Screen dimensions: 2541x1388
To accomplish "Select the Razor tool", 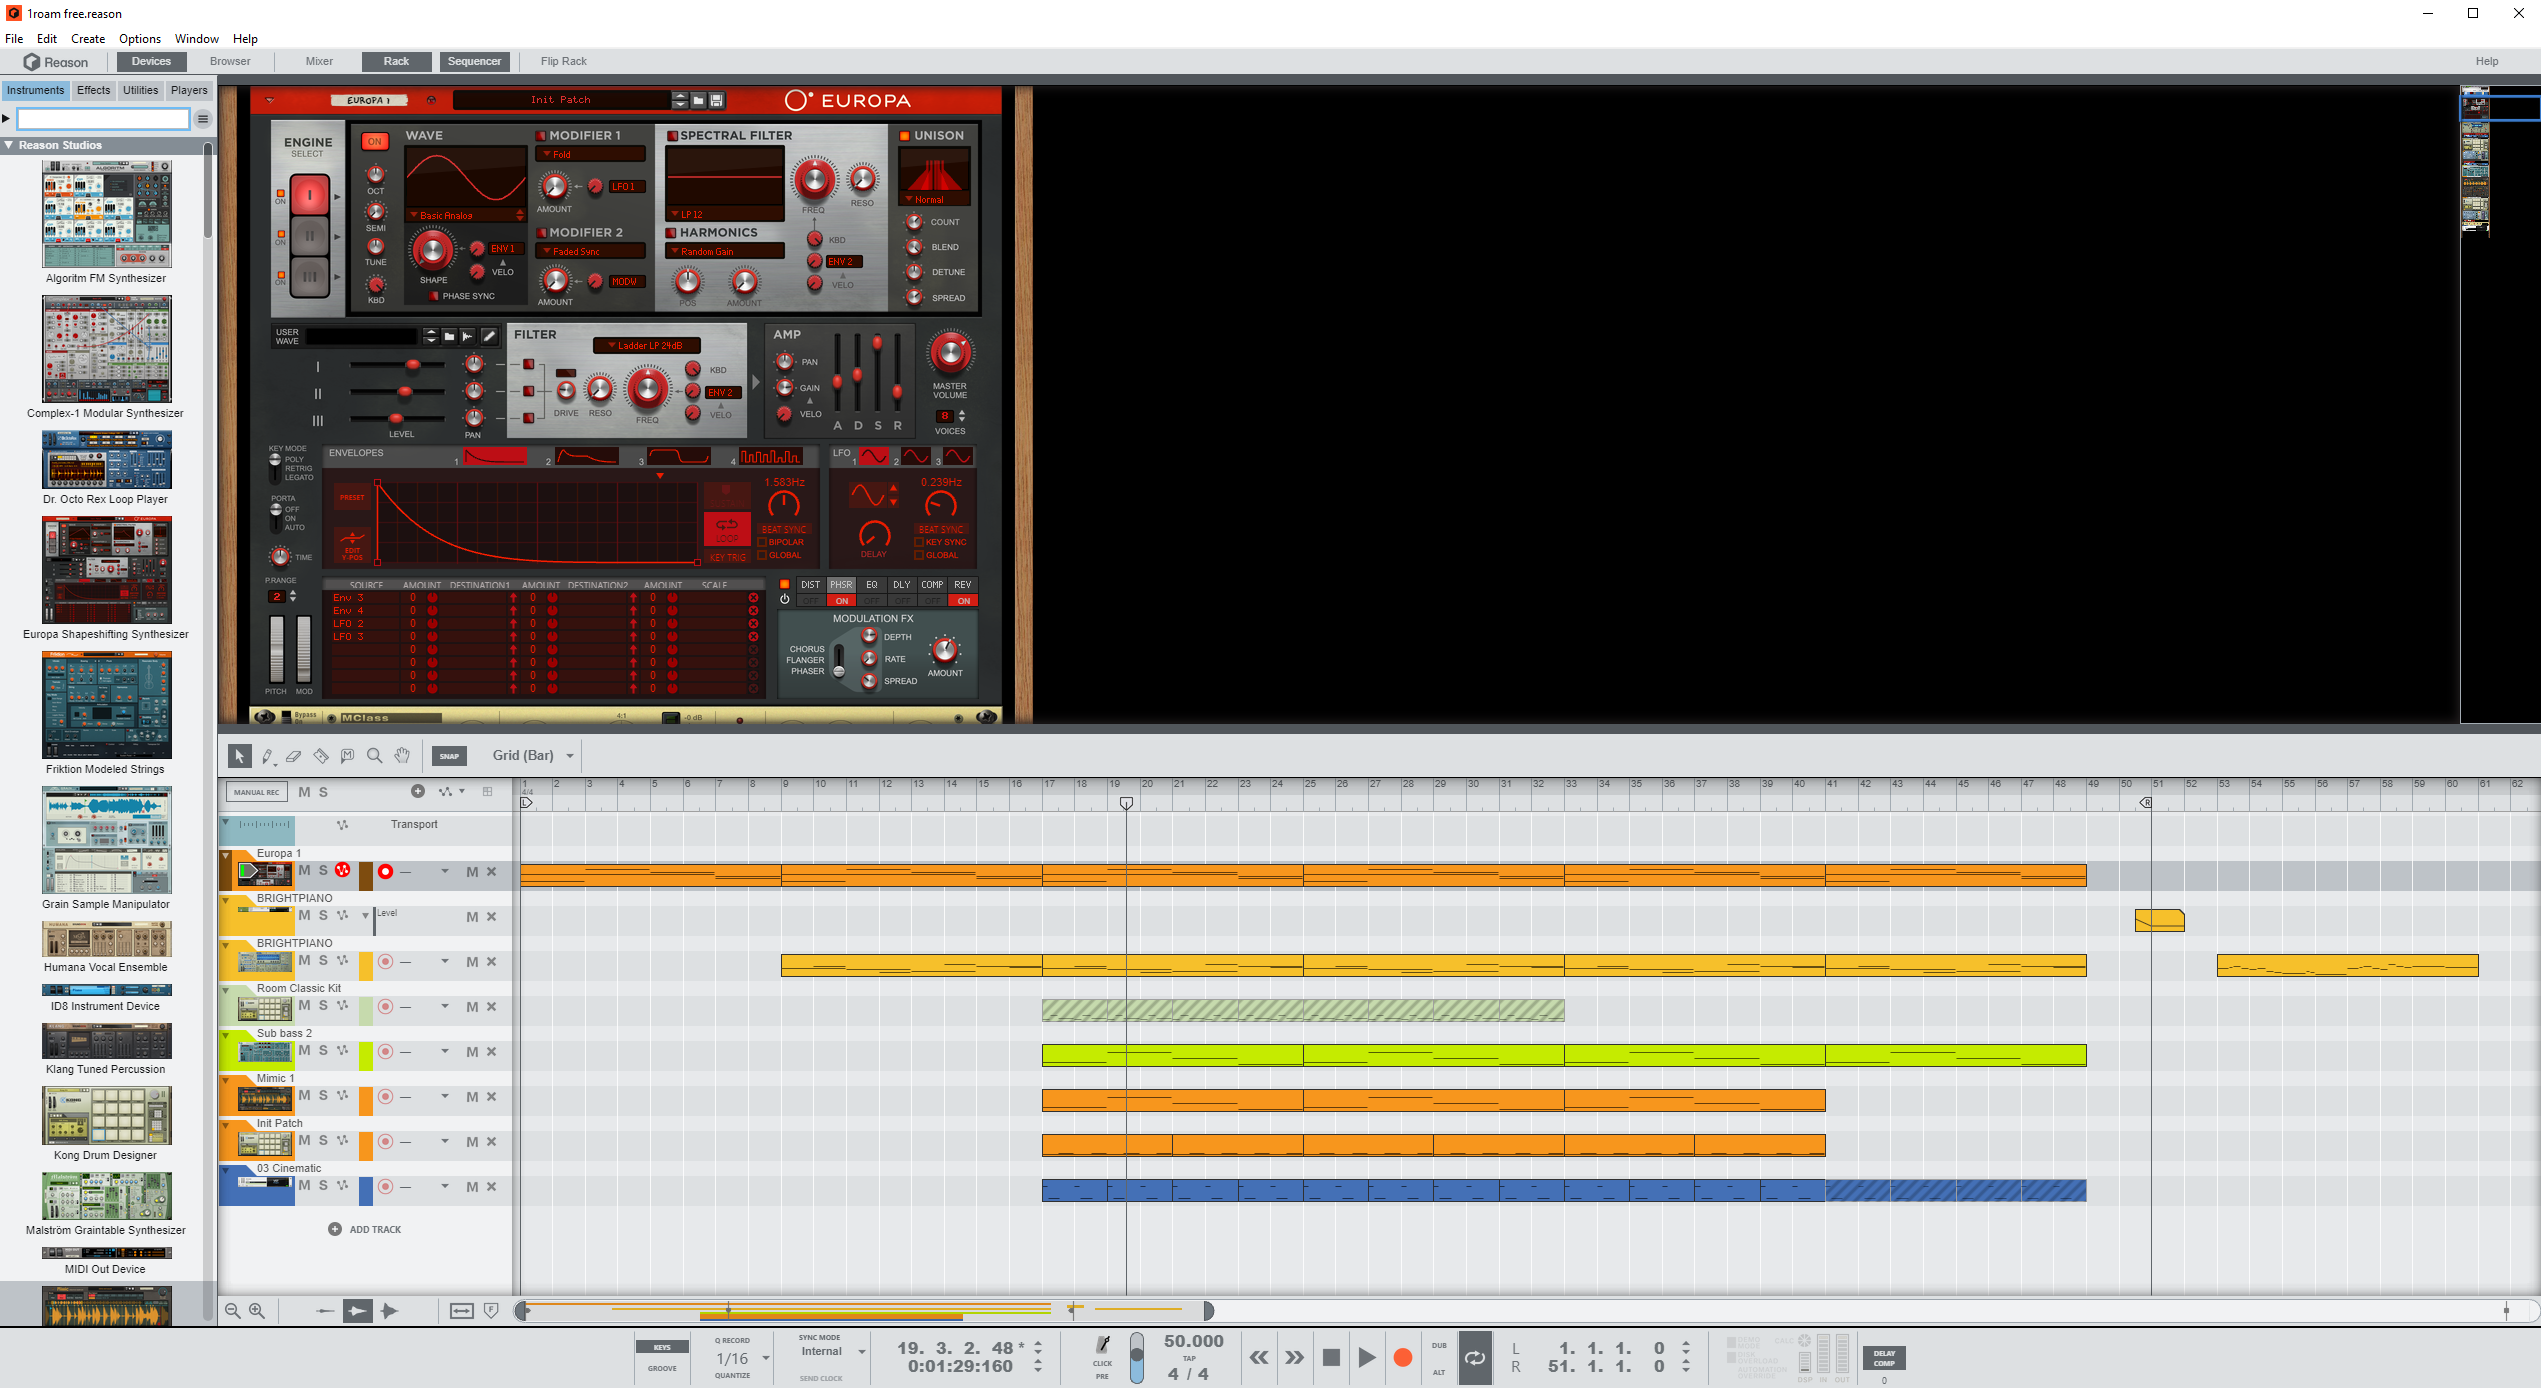I will point(321,756).
